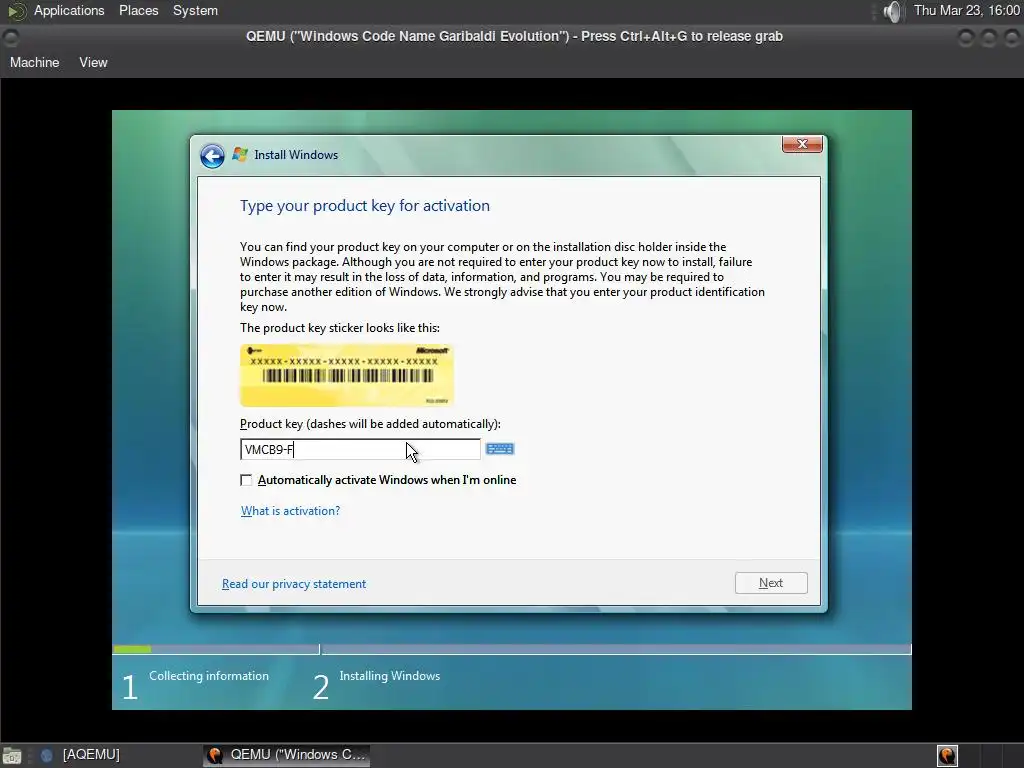Image resolution: width=1024 pixels, height=768 pixels.
Task: Open the System menu
Action: click(195, 10)
